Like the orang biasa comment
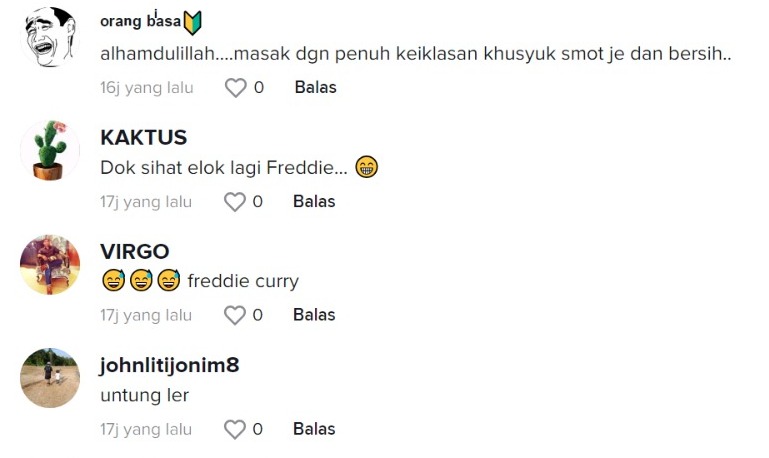The height and width of the screenshot is (458, 769). point(235,88)
